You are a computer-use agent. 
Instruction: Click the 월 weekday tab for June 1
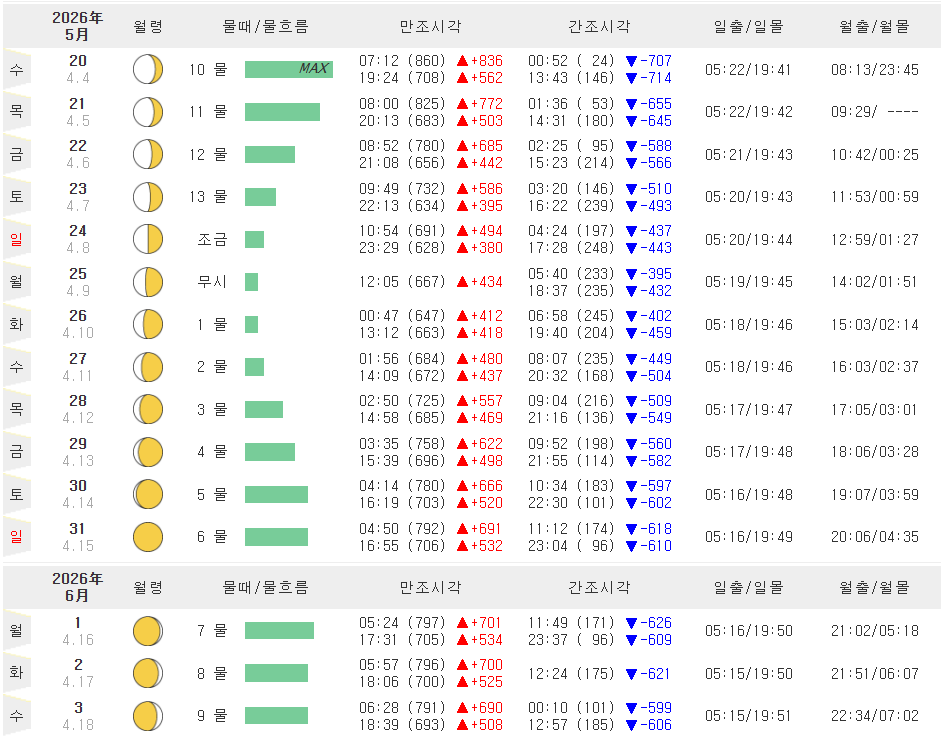(x=16, y=631)
